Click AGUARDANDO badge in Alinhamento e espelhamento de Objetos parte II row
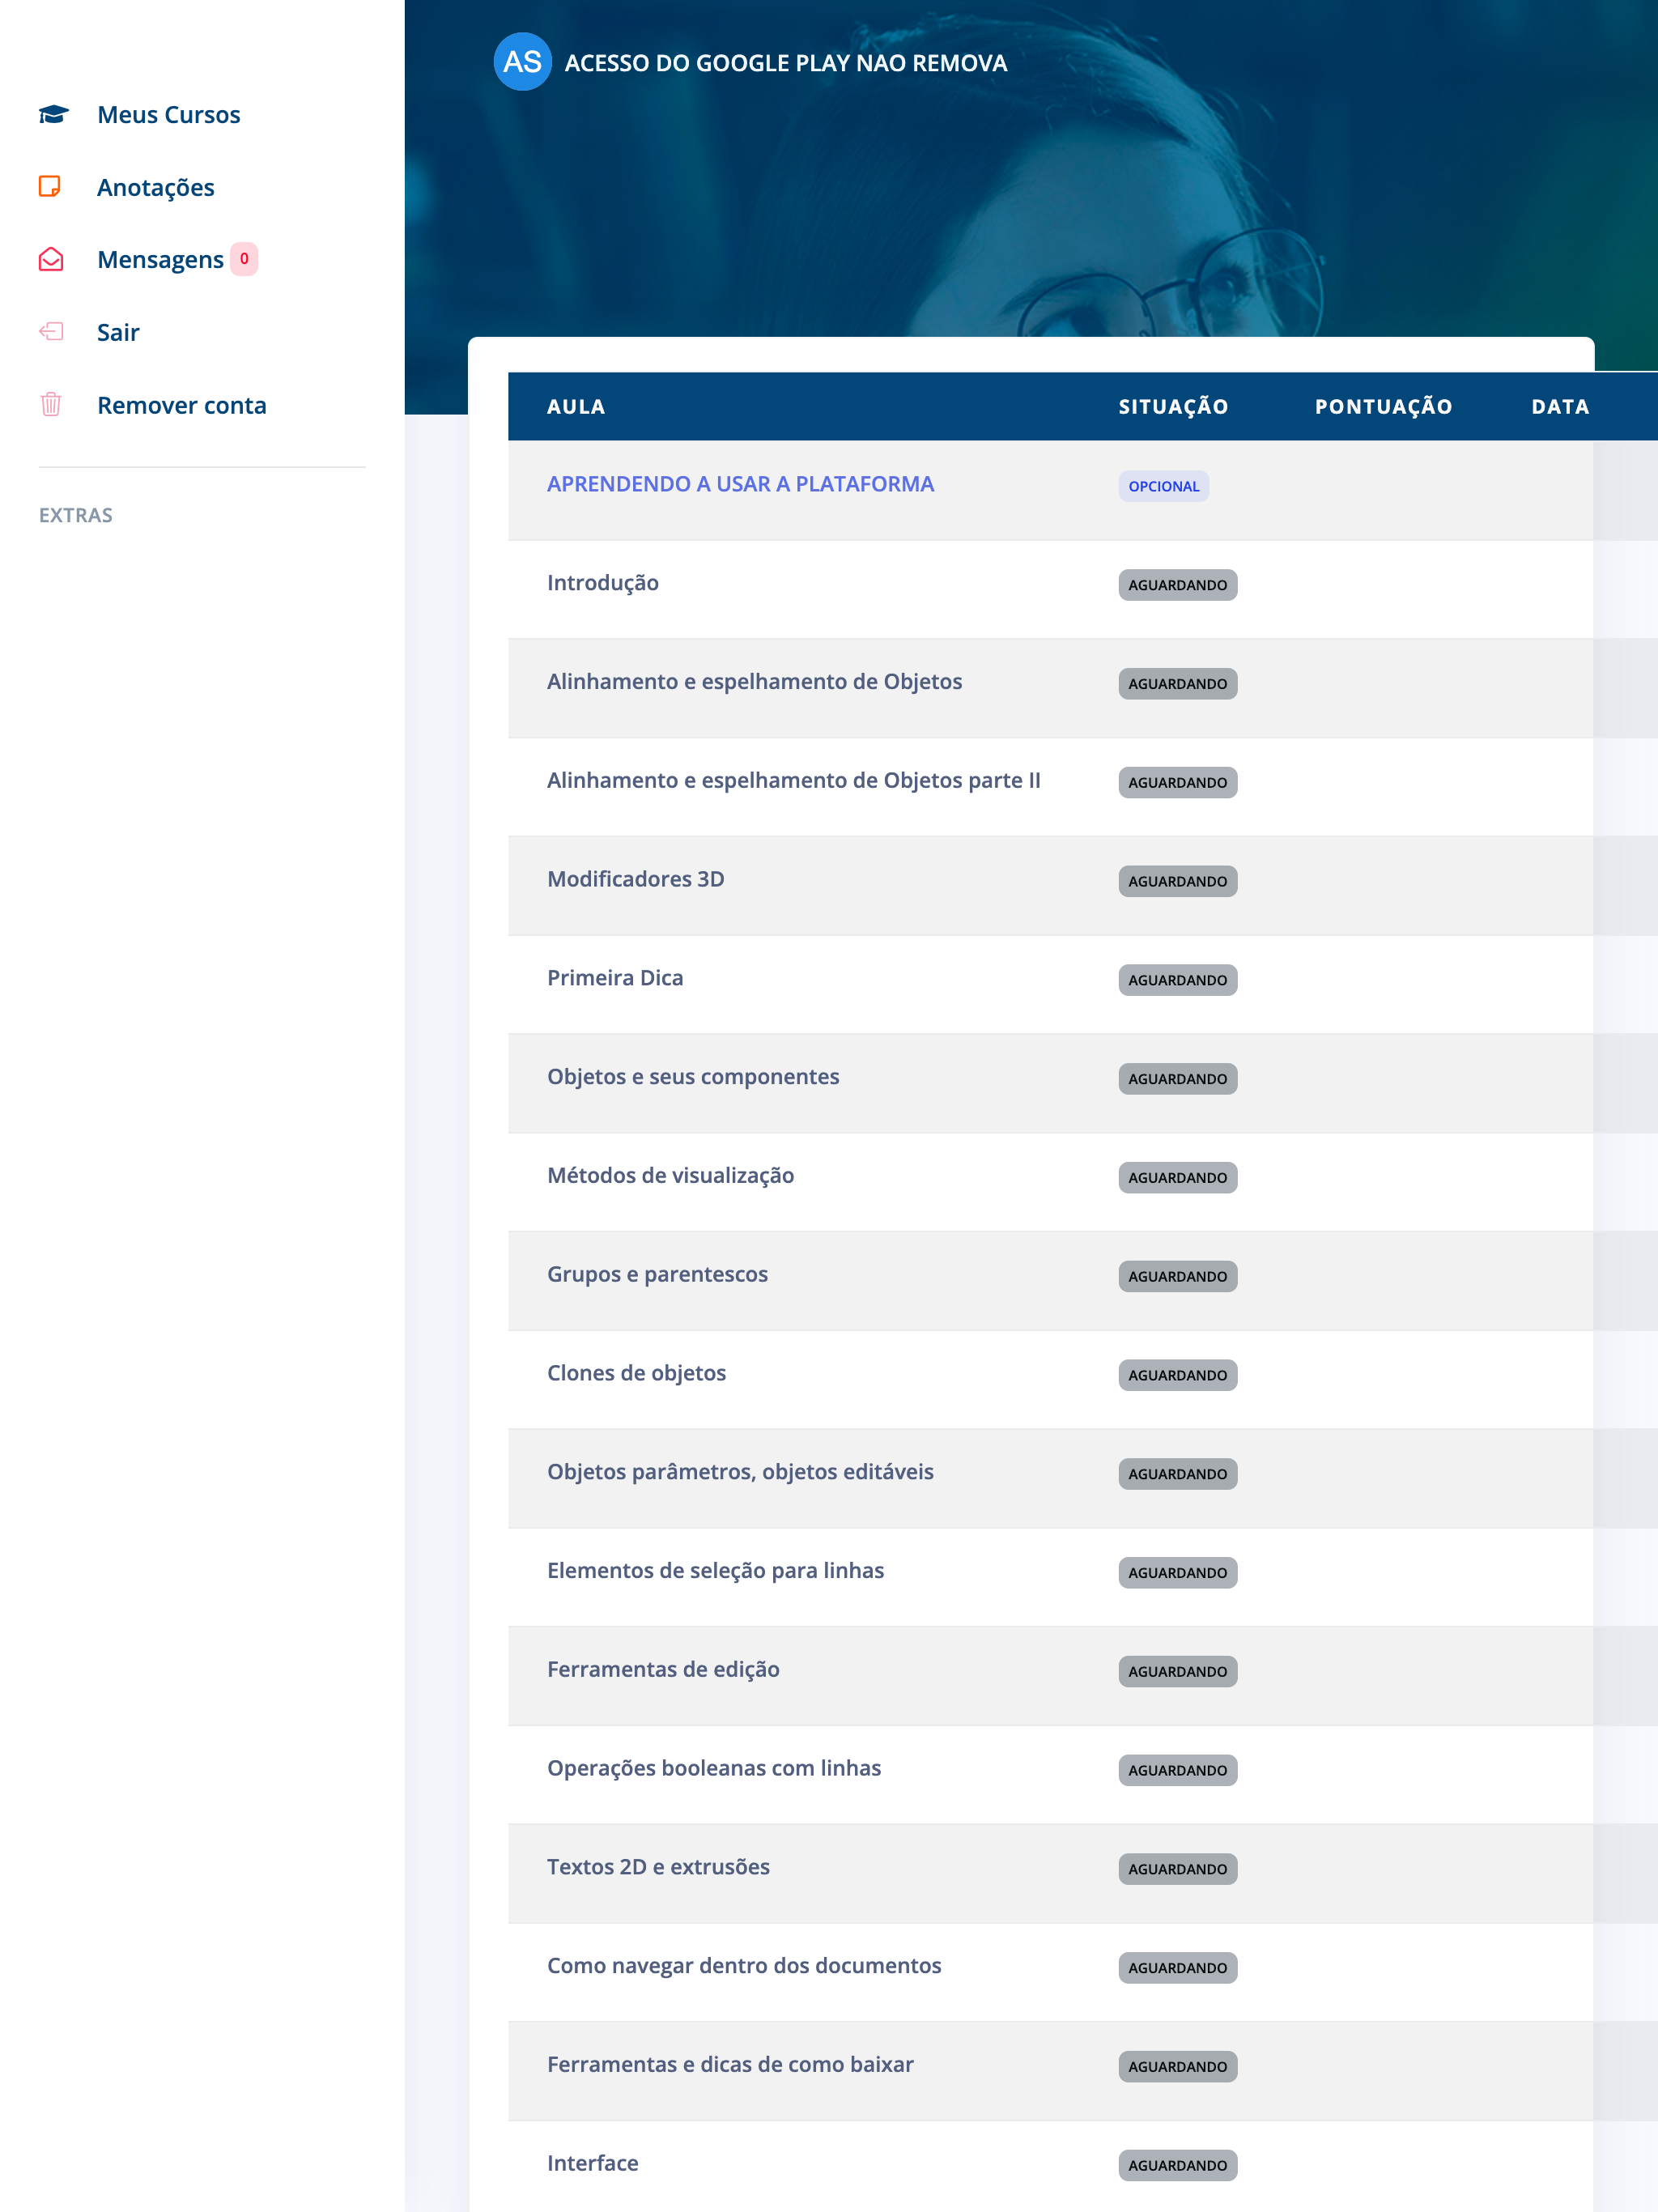The height and width of the screenshot is (2212, 1658). [x=1177, y=782]
